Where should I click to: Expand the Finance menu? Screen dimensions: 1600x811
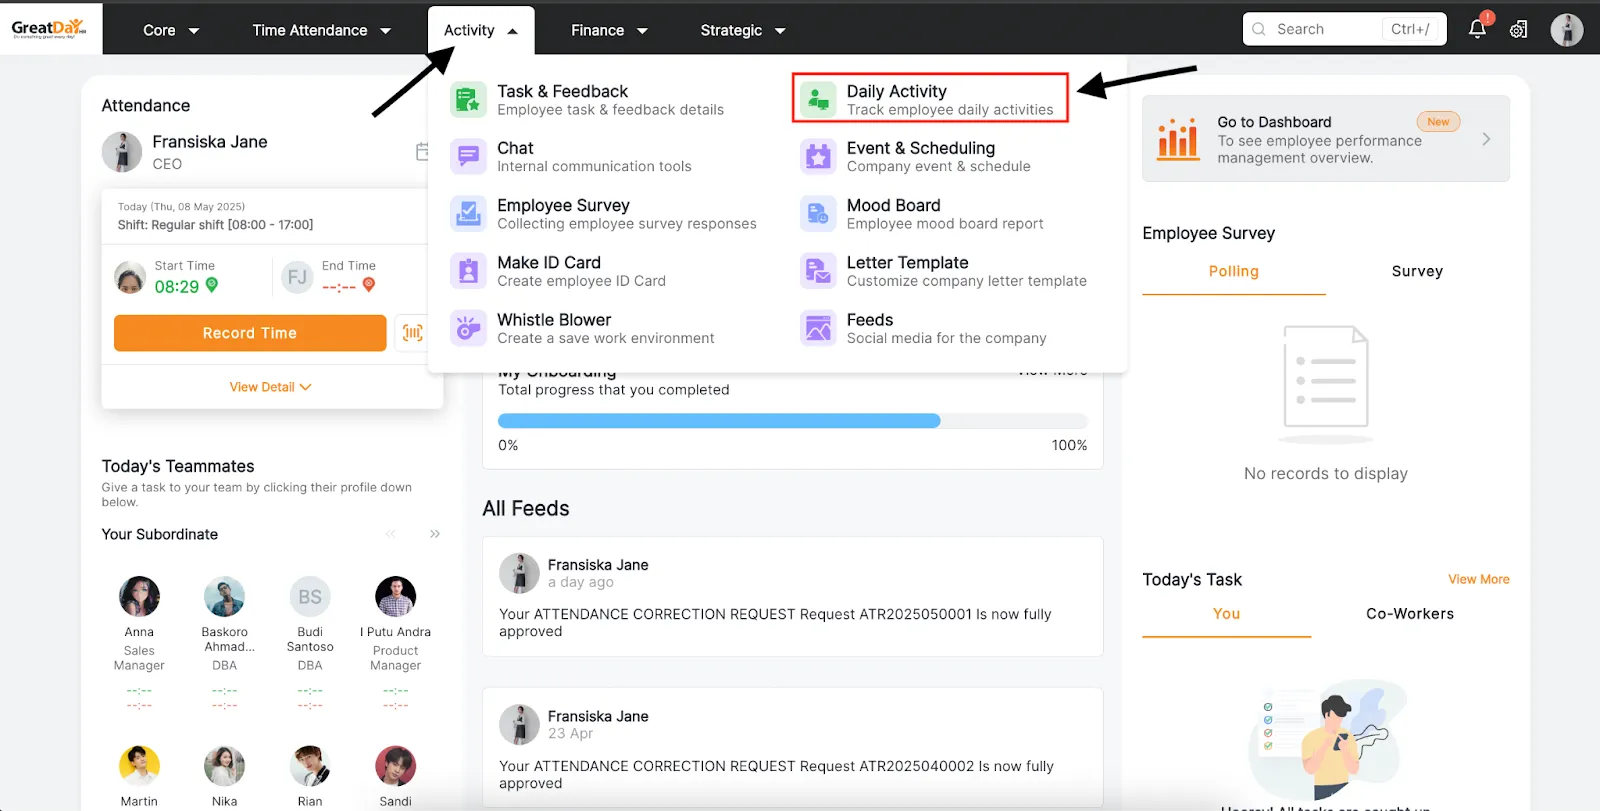pos(608,31)
